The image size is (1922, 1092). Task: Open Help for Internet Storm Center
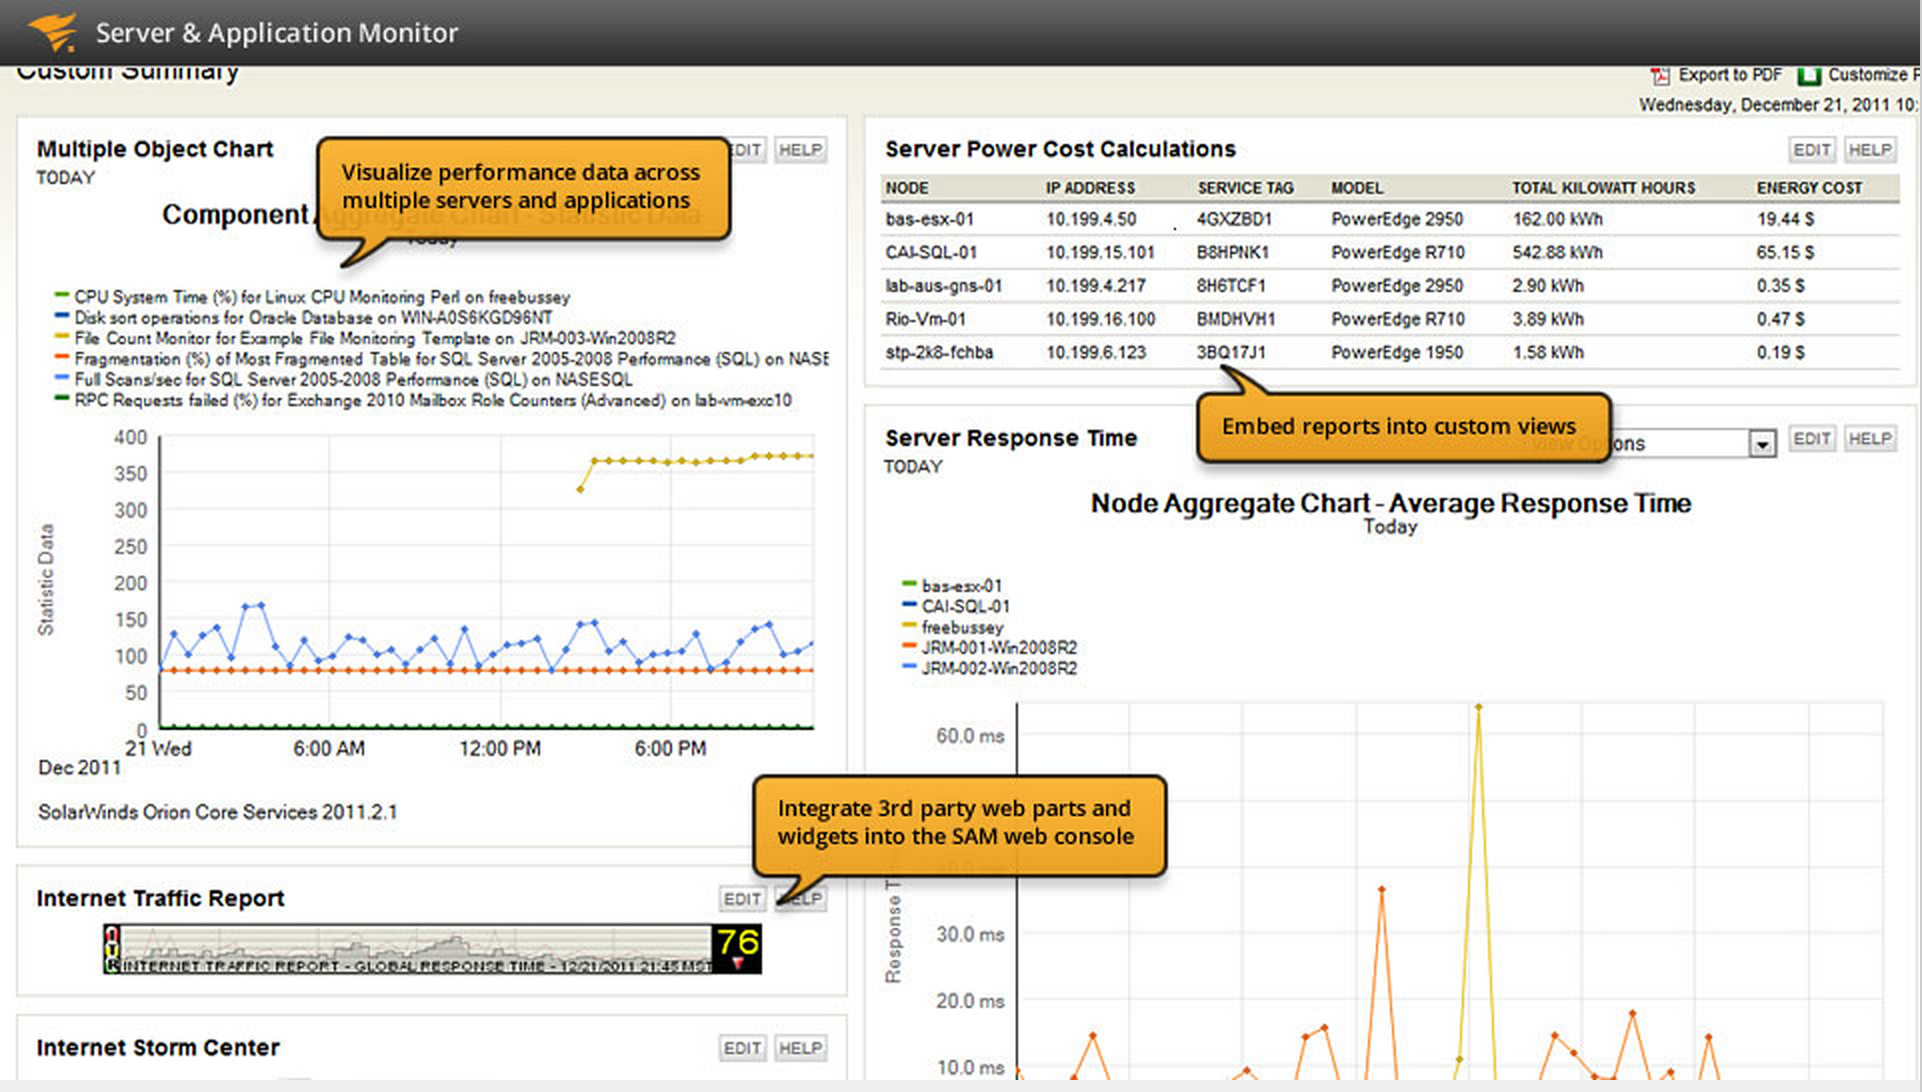800,1048
